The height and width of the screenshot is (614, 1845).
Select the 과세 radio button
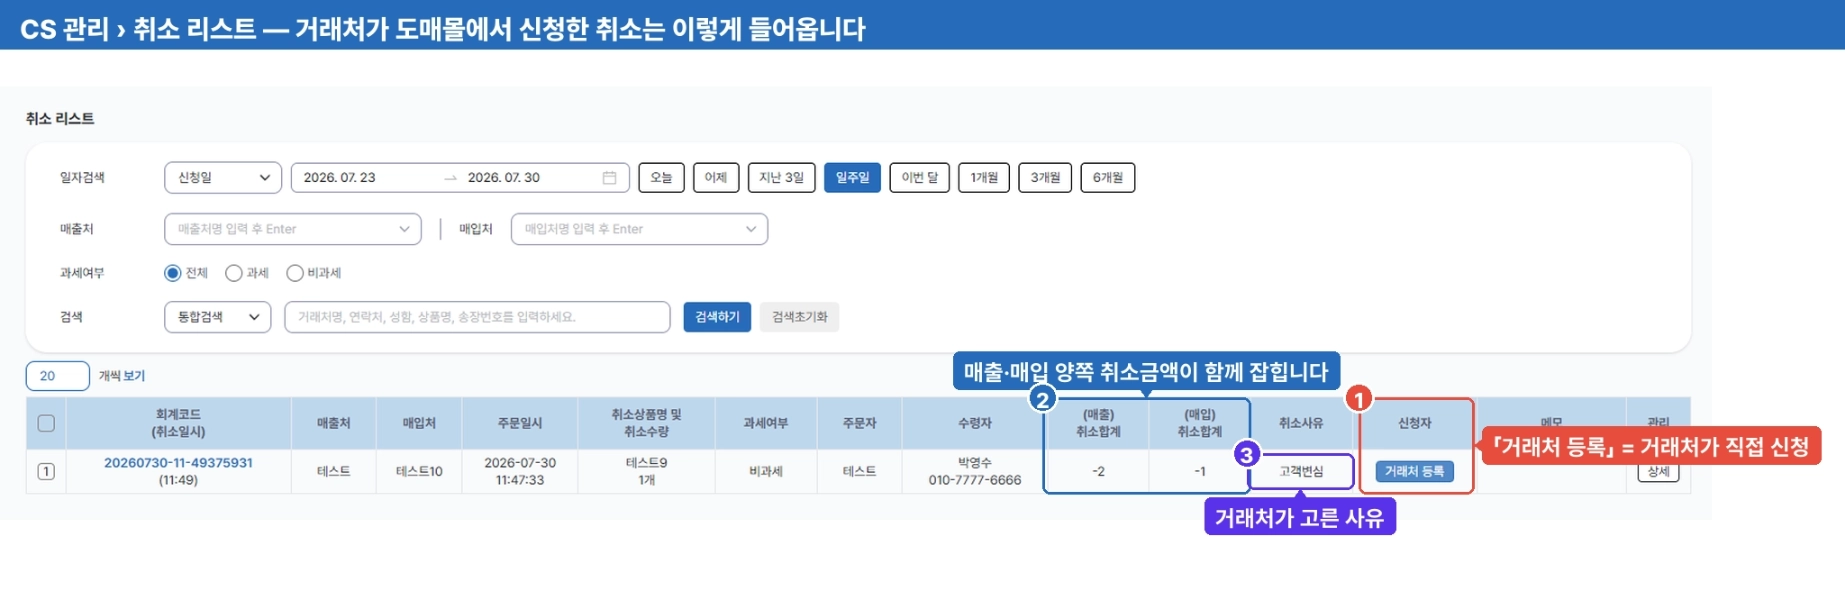234,273
